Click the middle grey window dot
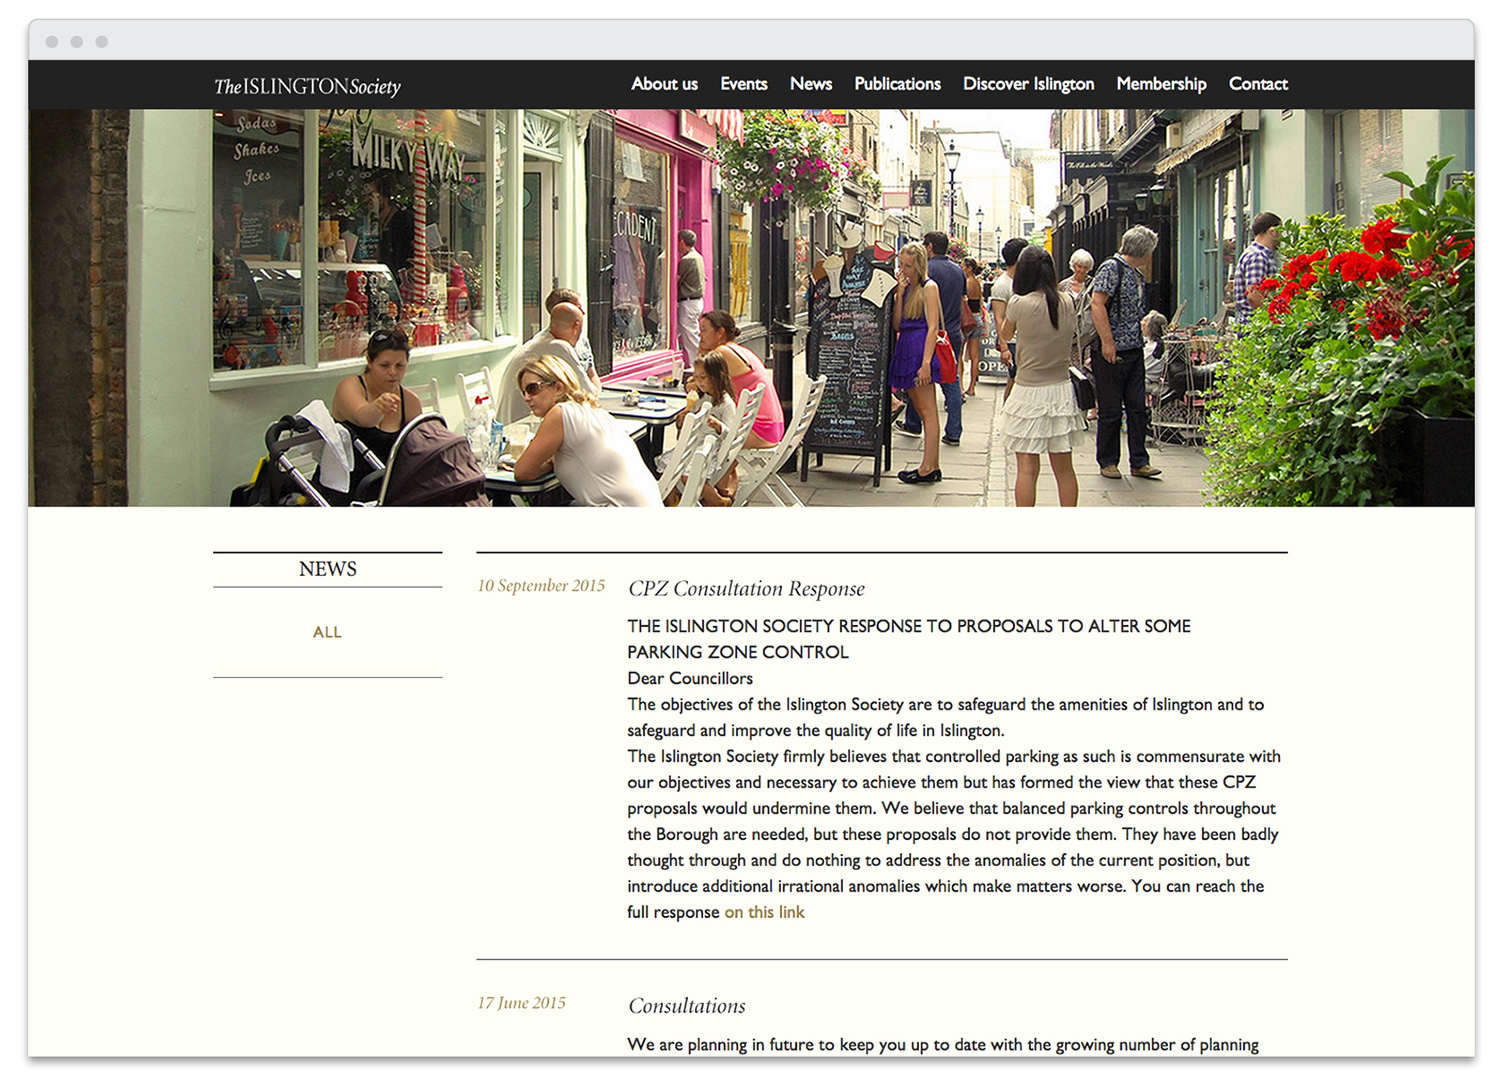 pyautogui.click(x=77, y=42)
